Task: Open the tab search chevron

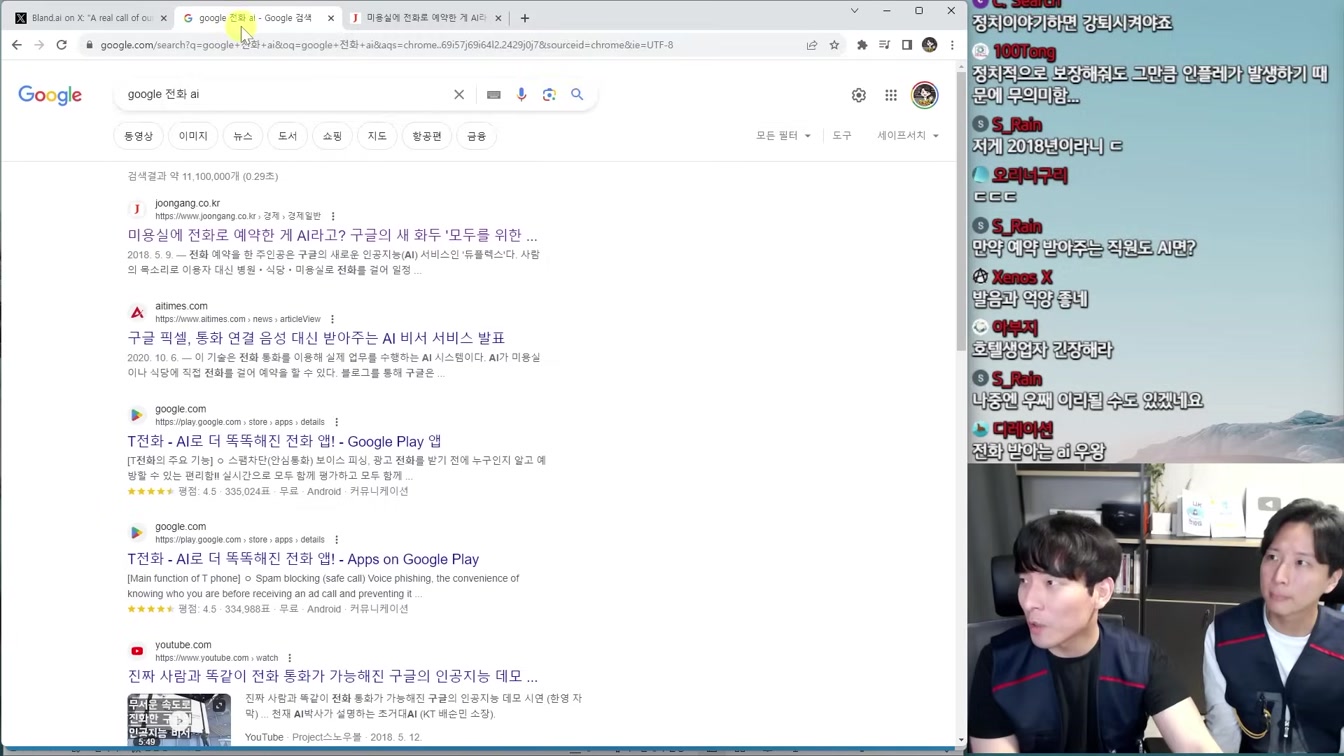Action: pyautogui.click(x=854, y=11)
